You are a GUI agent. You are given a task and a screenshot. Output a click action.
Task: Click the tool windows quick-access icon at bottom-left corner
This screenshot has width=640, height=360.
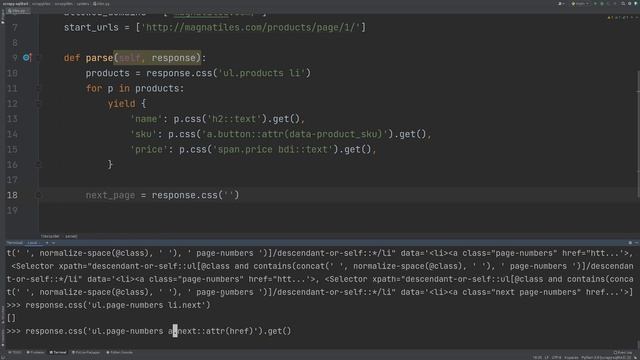pos(2,358)
